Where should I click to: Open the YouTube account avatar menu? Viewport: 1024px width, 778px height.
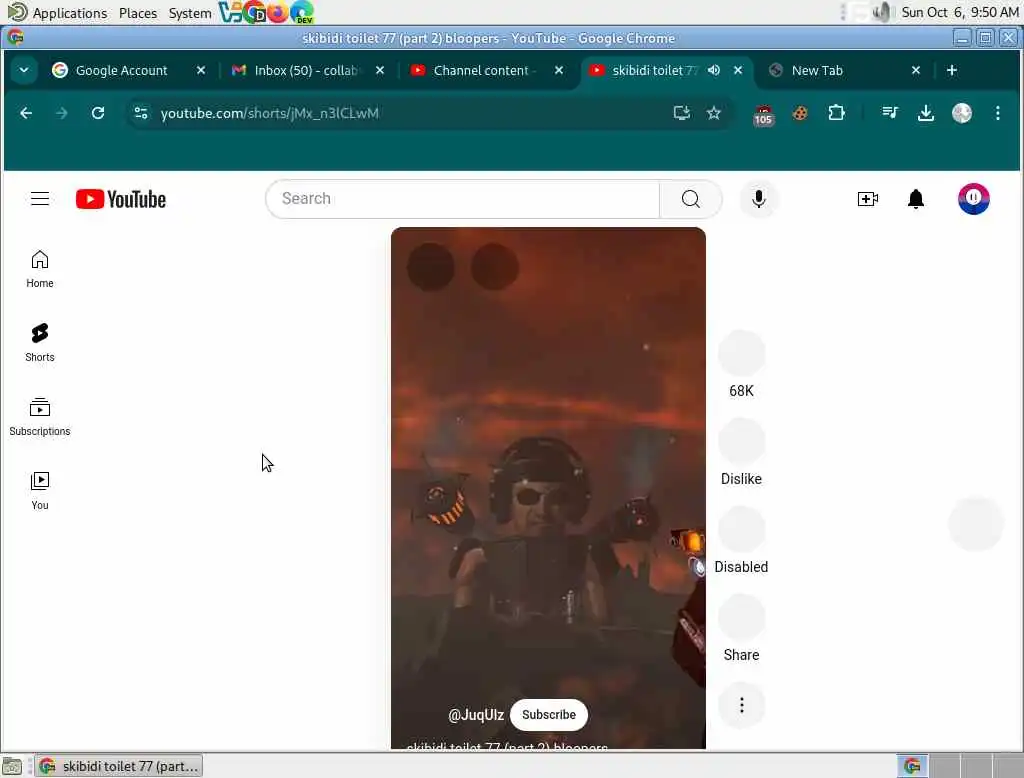coord(973,199)
